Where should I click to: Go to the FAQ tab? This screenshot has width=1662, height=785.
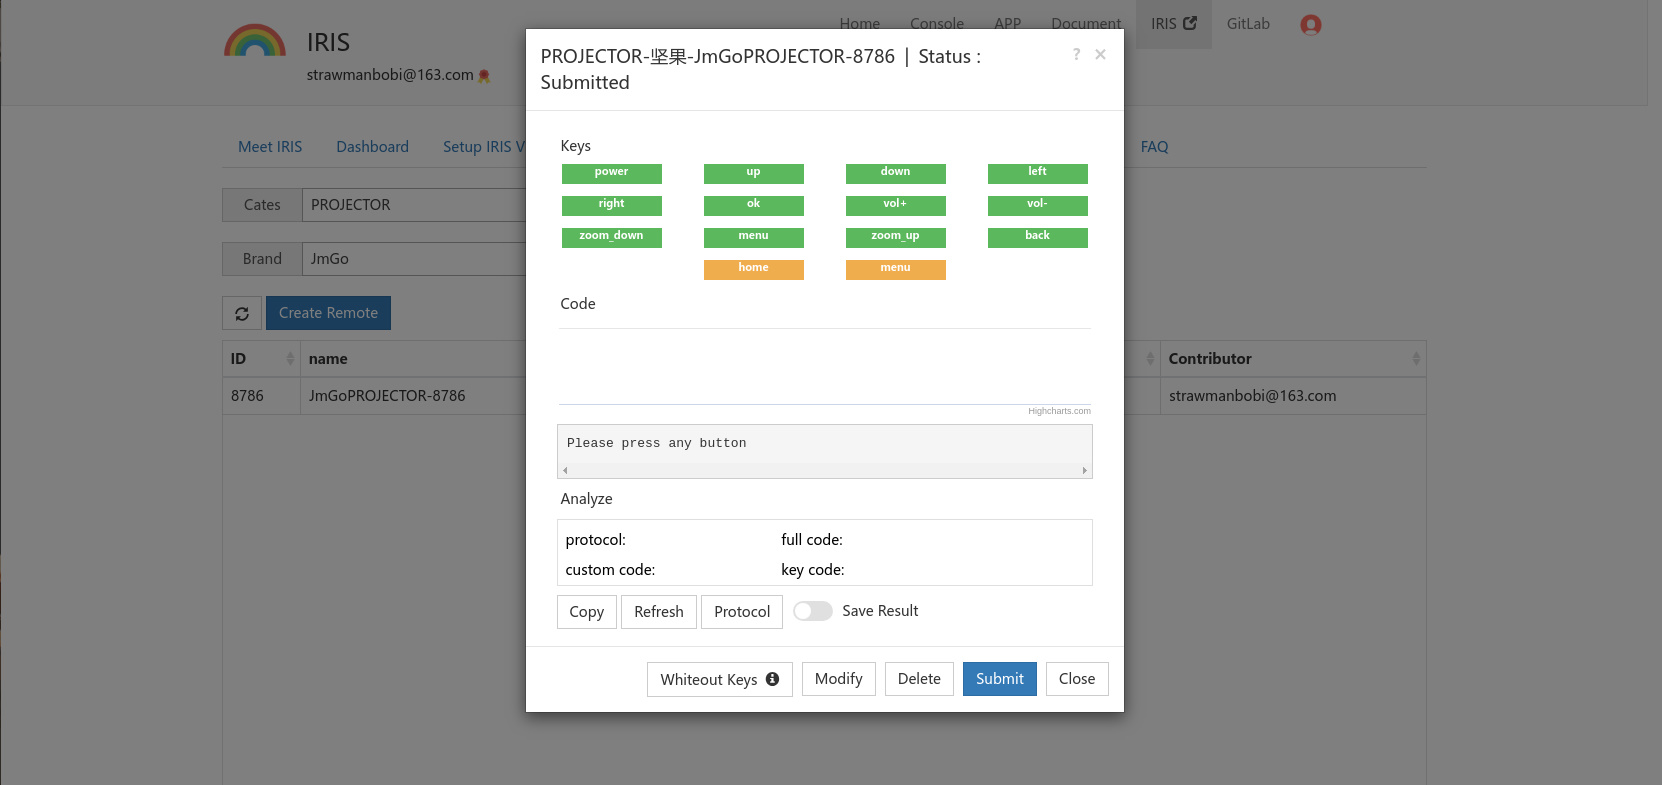click(1154, 147)
